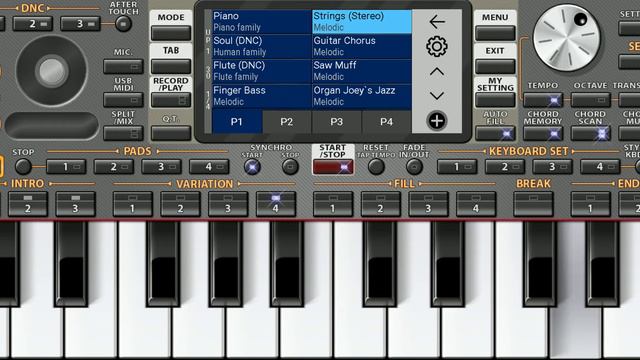This screenshot has width=640, height=360.
Task: Select Finger Bass sound
Action: point(262,96)
